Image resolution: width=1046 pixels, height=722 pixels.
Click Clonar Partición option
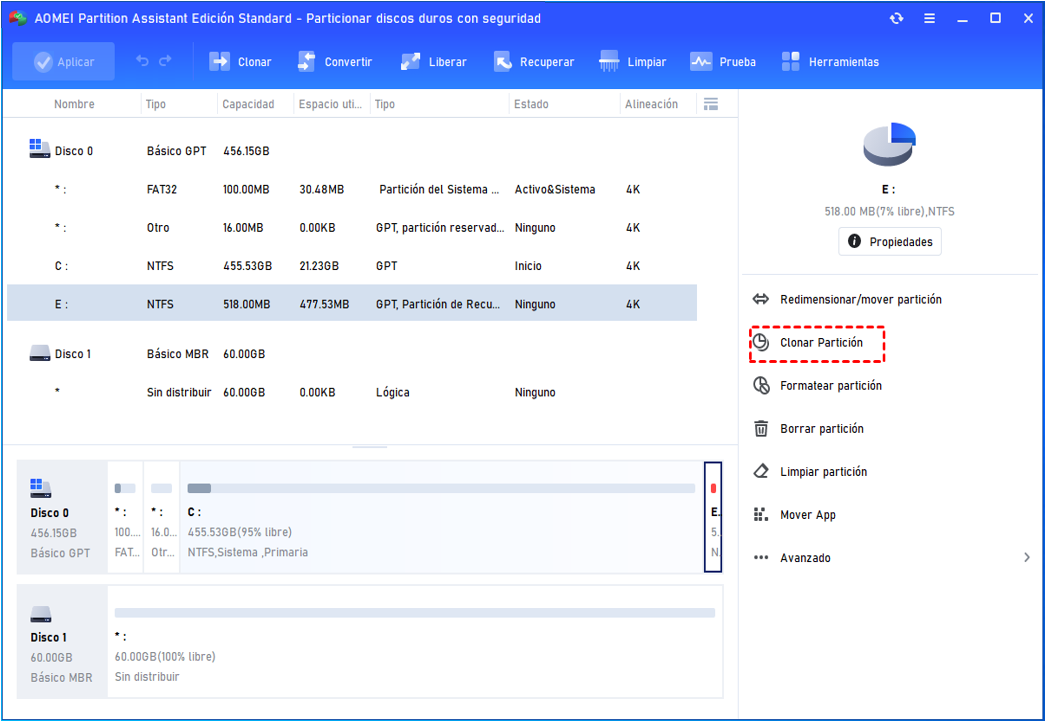point(821,342)
